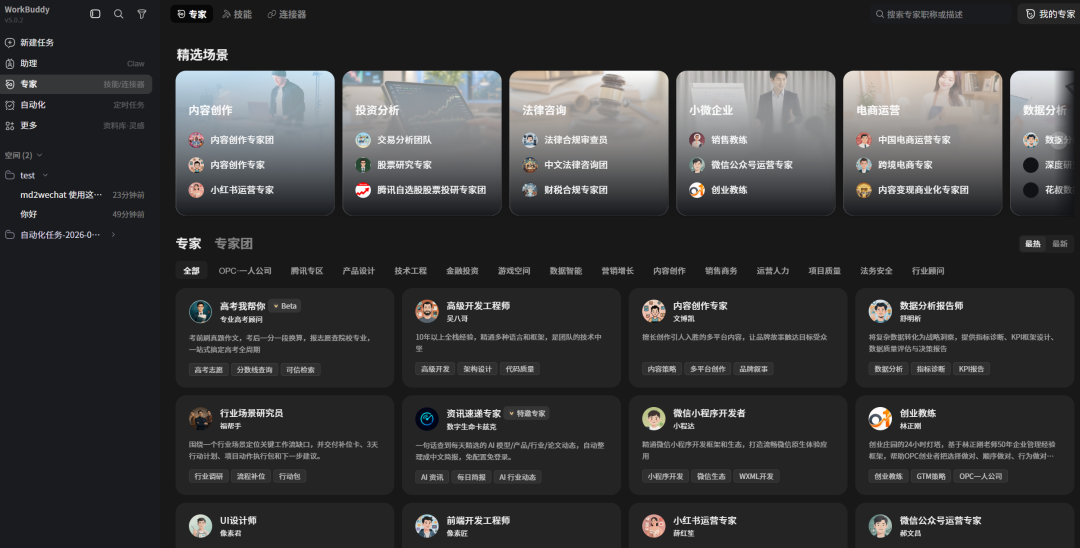Click the filter icon in sidebar header

coord(142,14)
